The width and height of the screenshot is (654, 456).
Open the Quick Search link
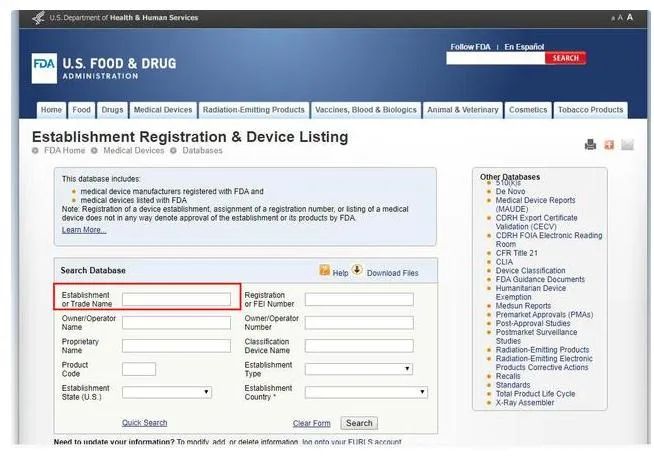[x=144, y=423]
